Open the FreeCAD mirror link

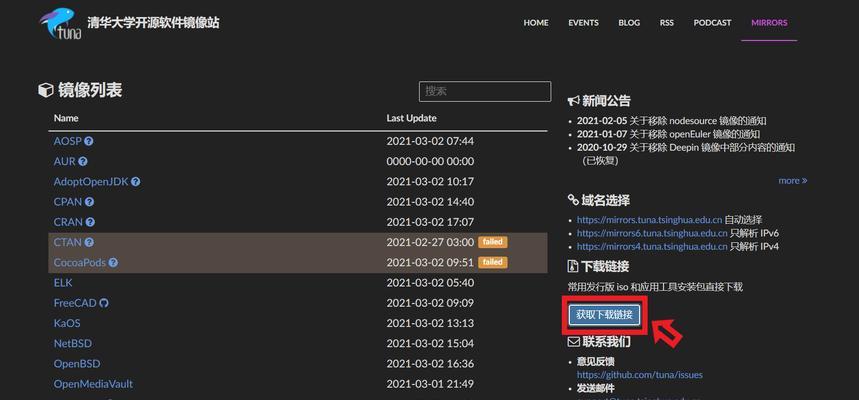click(x=75, y=303)
